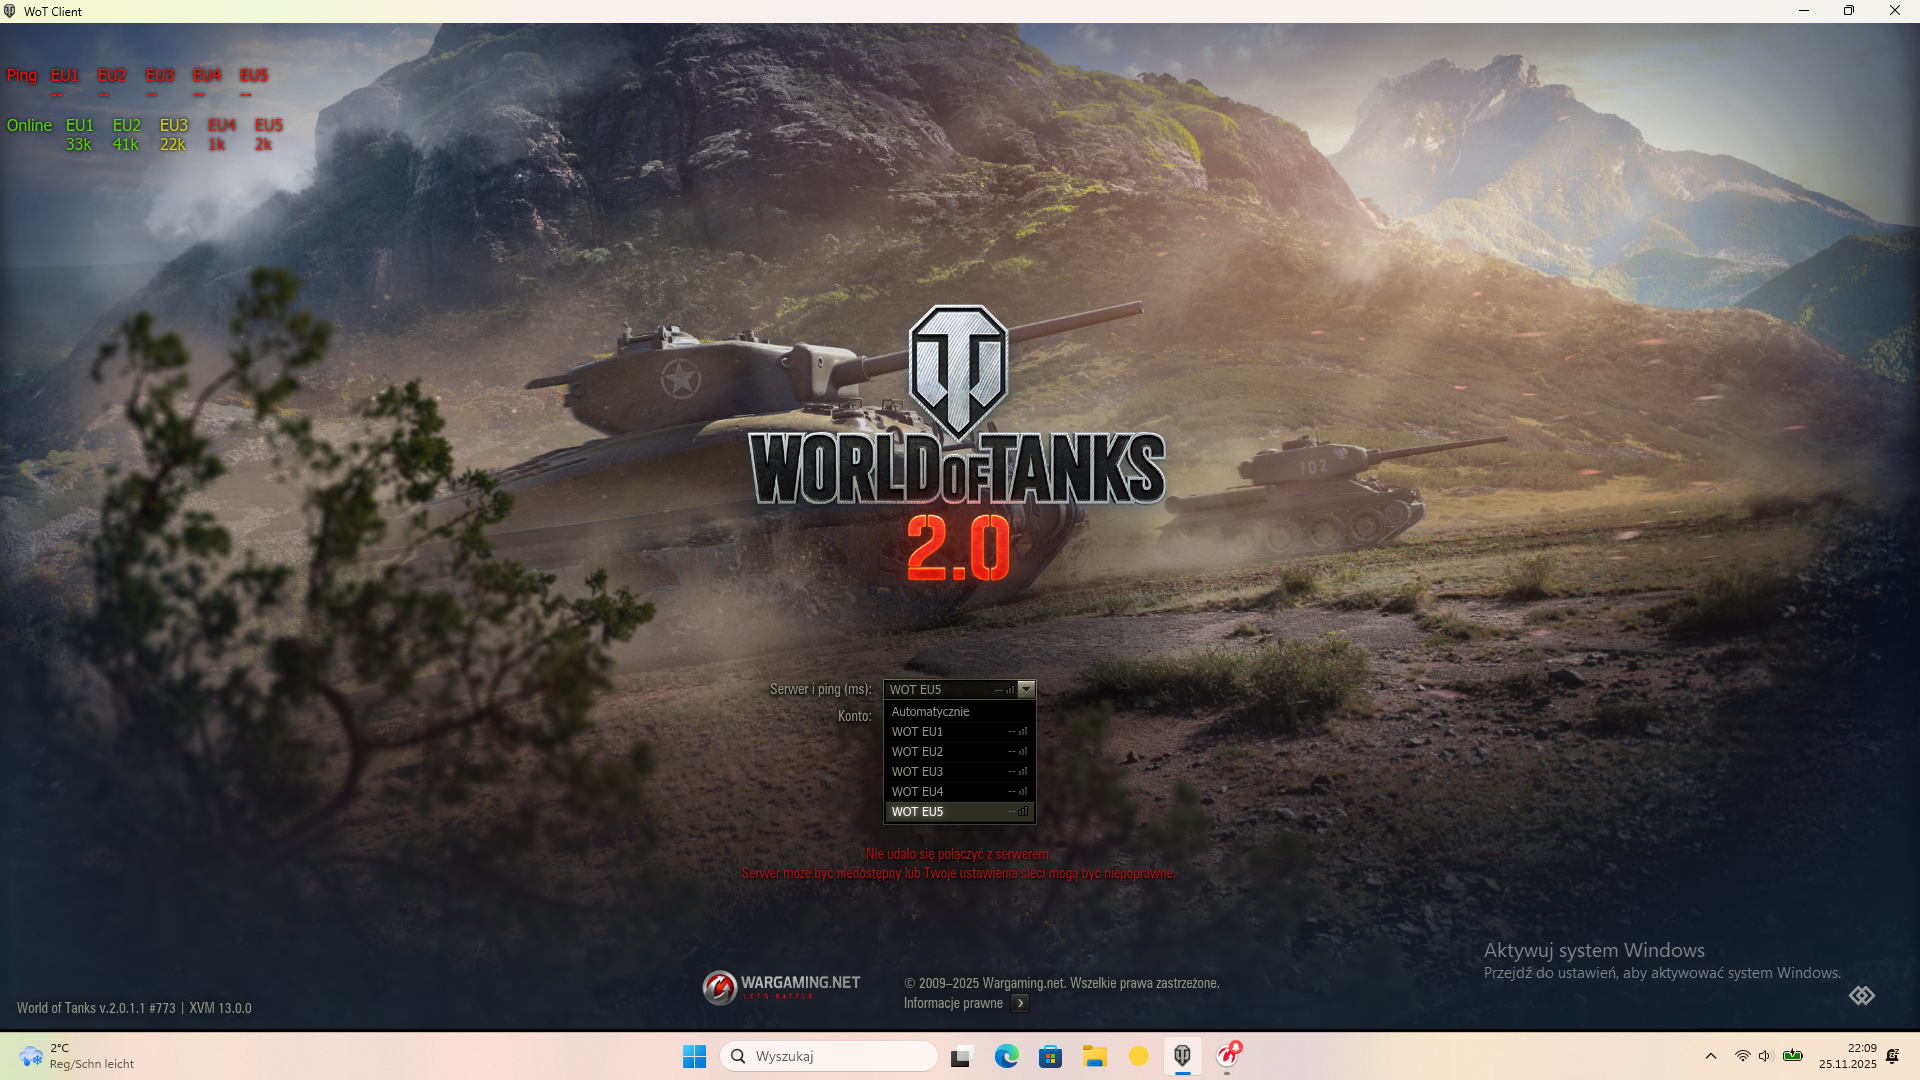This screenshot has width=1920, height=1080.
Task: Open the notification bell icon
Action: click(1892, 1056)
